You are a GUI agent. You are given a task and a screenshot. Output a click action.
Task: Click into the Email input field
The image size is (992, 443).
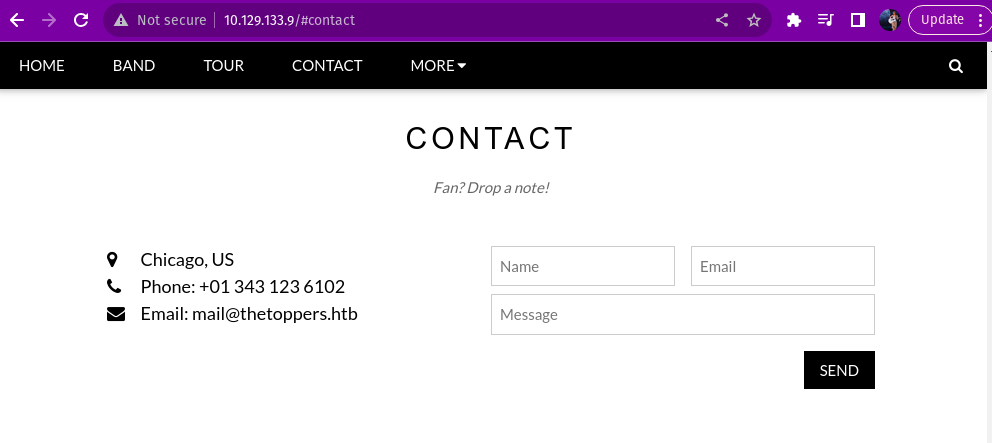783,266
